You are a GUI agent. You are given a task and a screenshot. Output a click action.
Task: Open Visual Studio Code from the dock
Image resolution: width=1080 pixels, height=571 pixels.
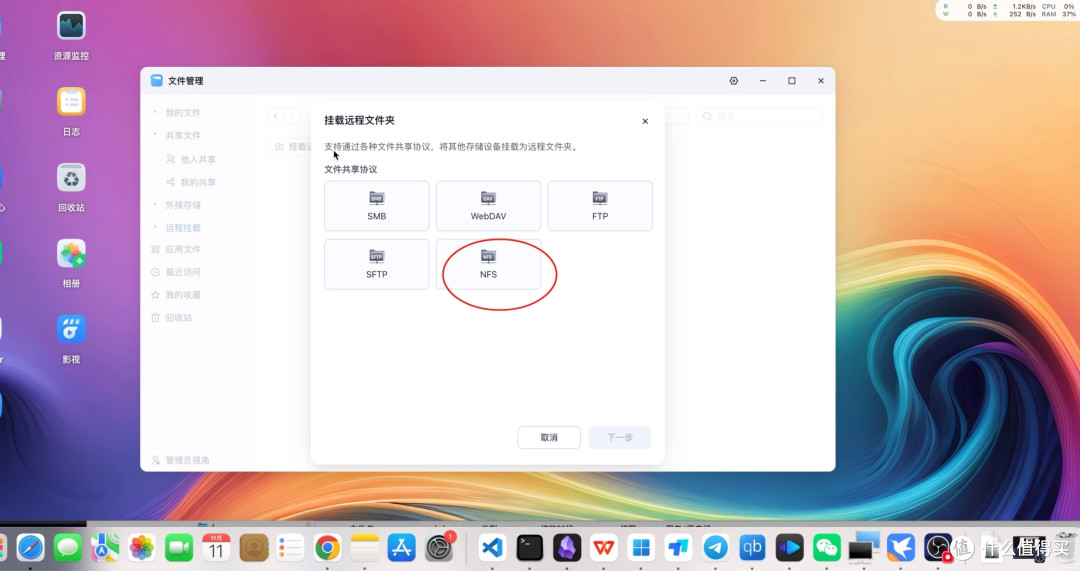click(492, 548)
